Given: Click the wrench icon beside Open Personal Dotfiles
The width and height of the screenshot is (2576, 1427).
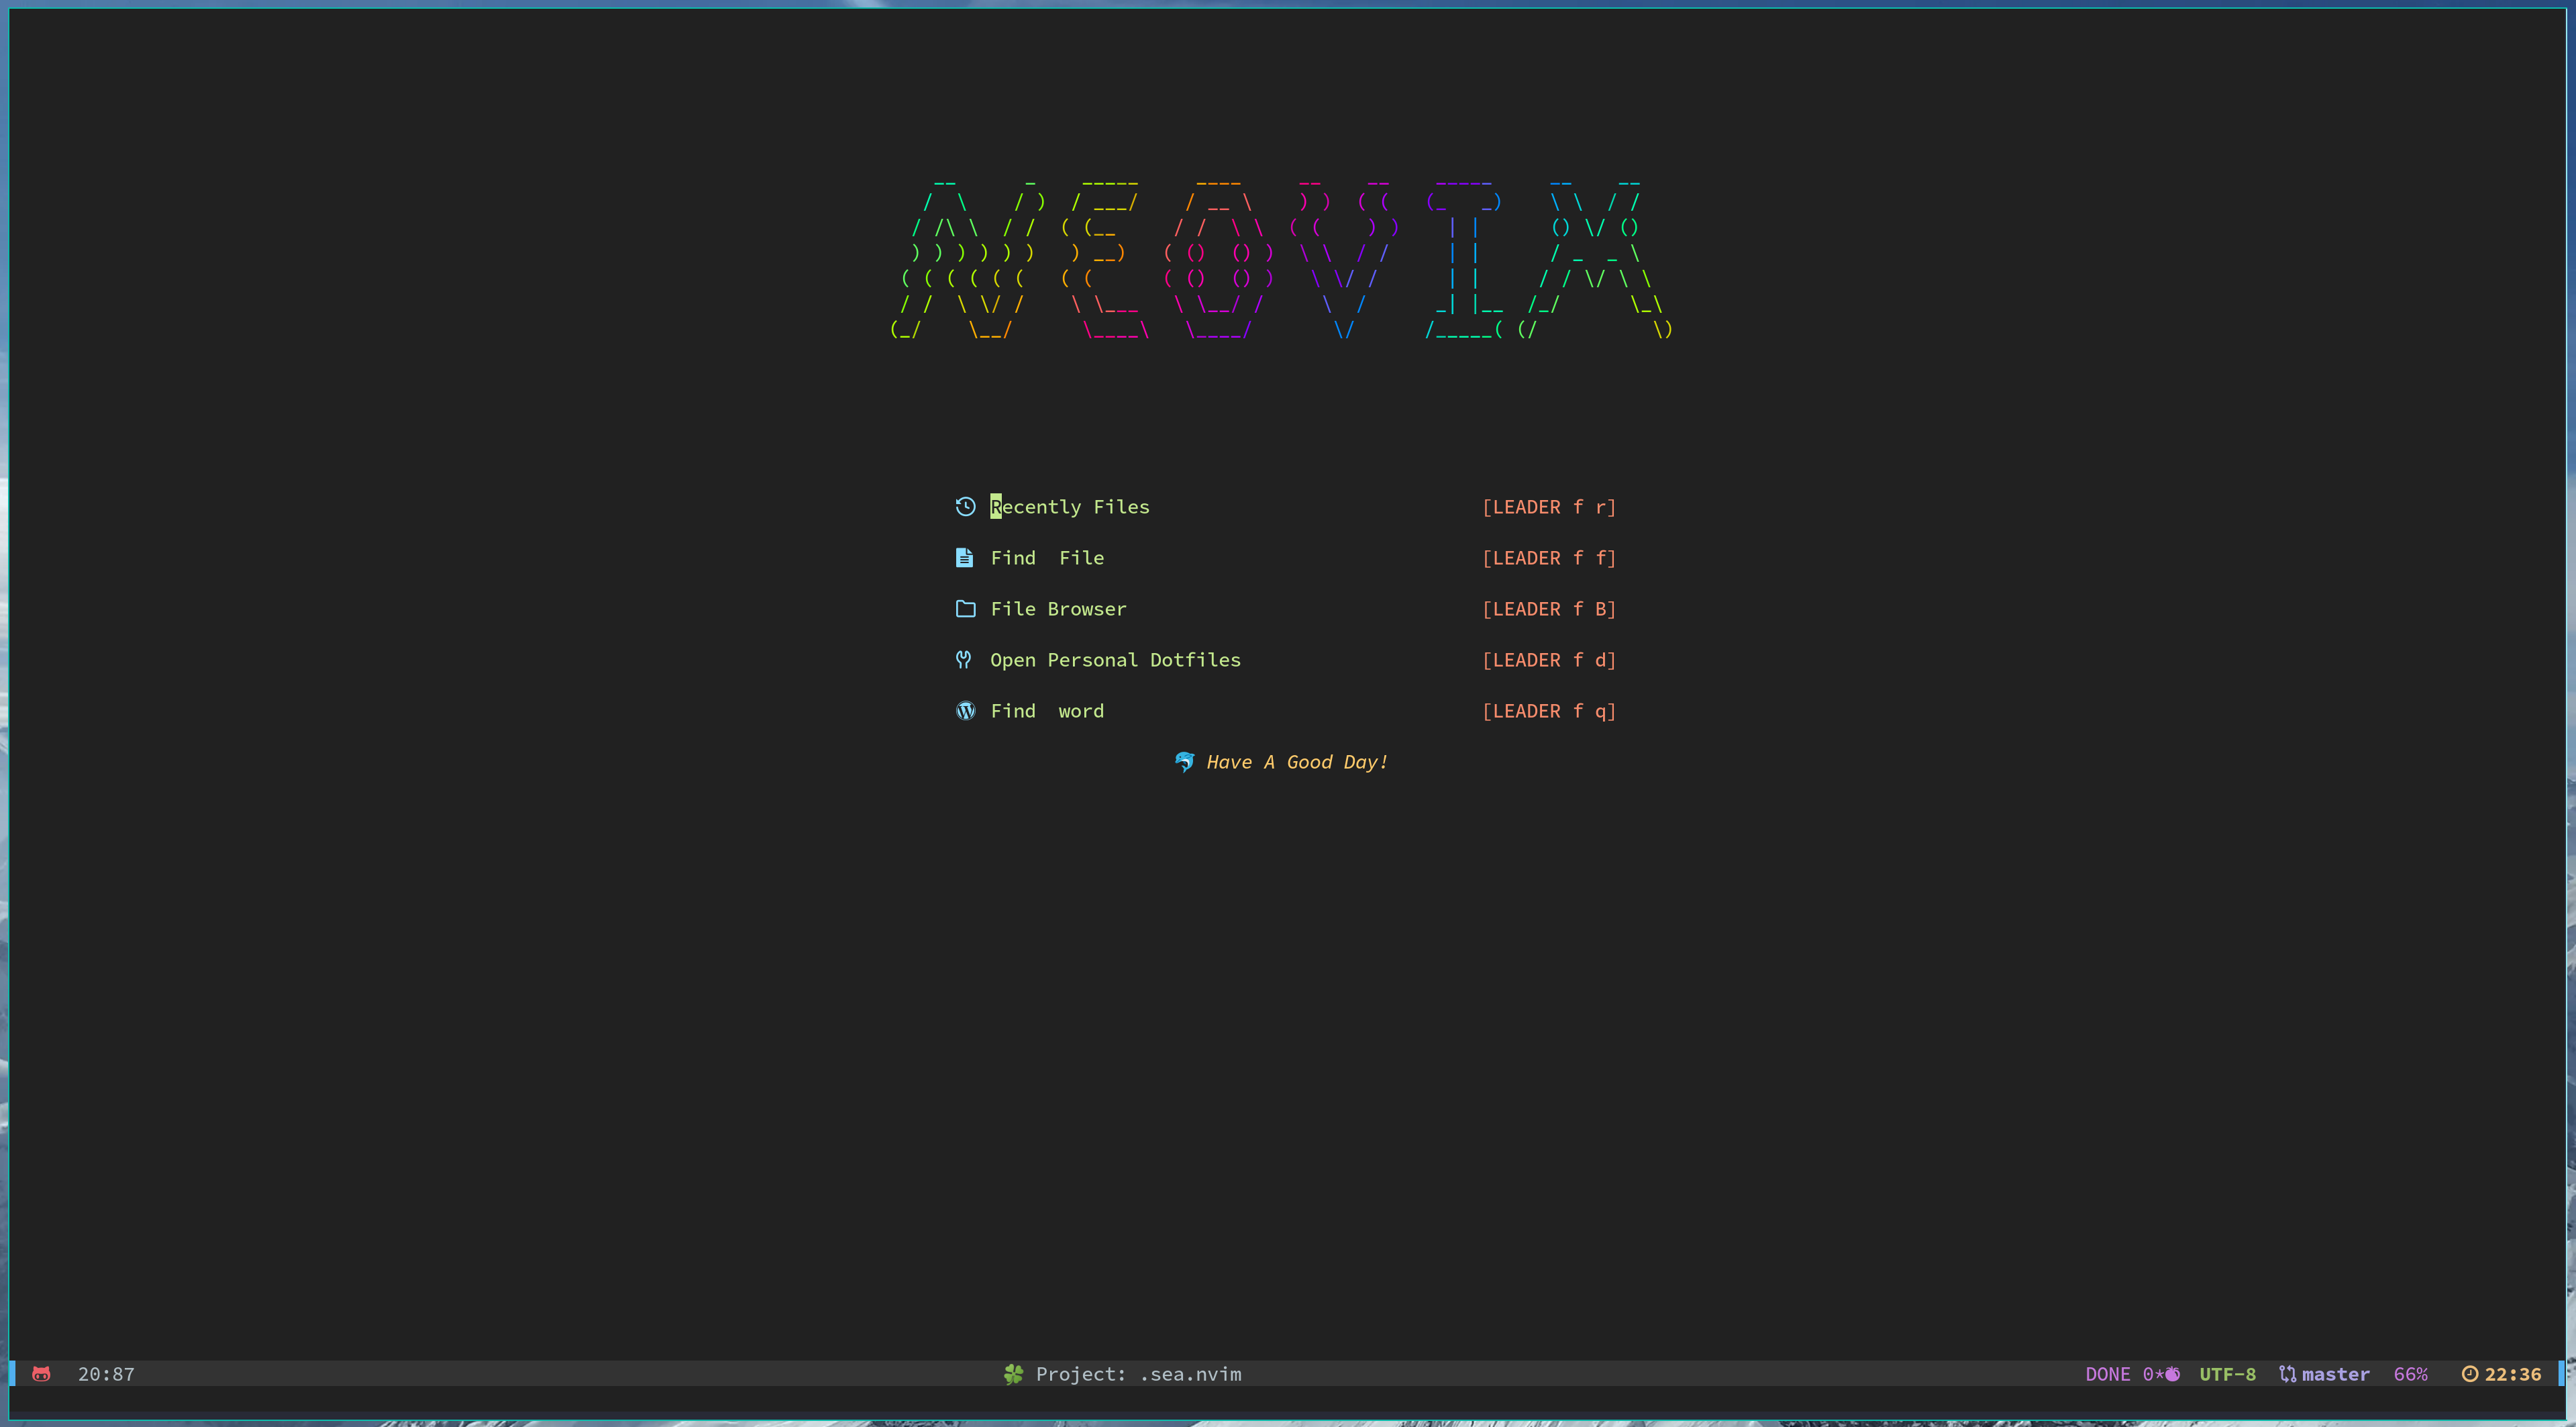Looking at the screenshot, I should click(963, 660).
